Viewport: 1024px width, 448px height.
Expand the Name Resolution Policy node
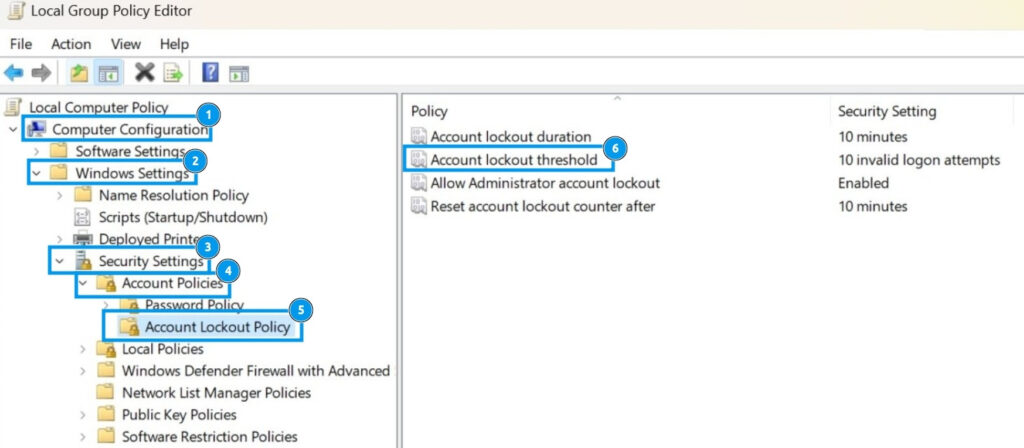[59, 195]
